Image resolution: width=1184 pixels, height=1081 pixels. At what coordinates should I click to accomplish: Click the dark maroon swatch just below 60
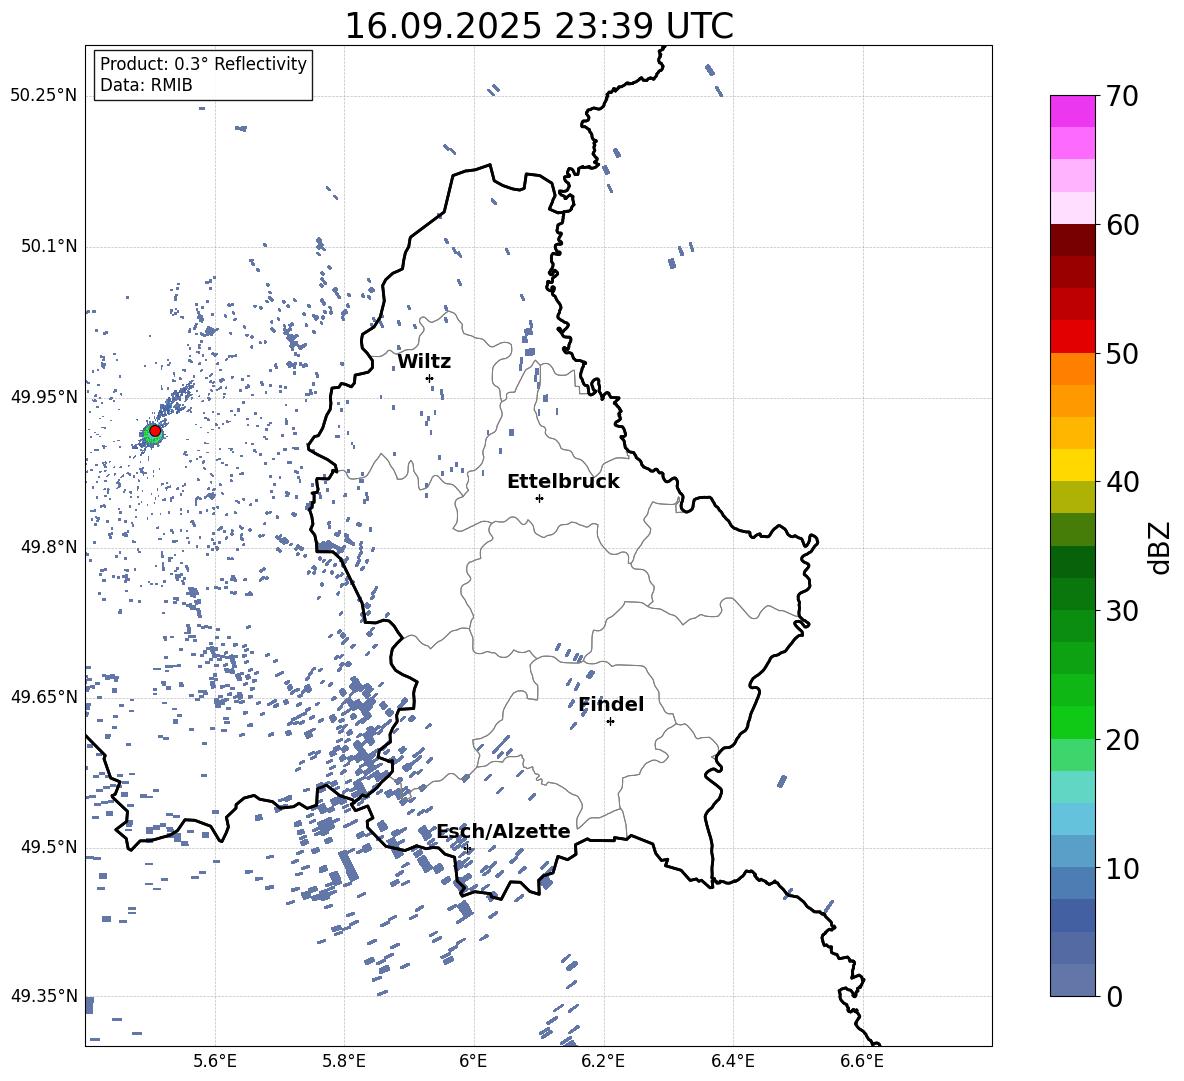[1073, 240]
